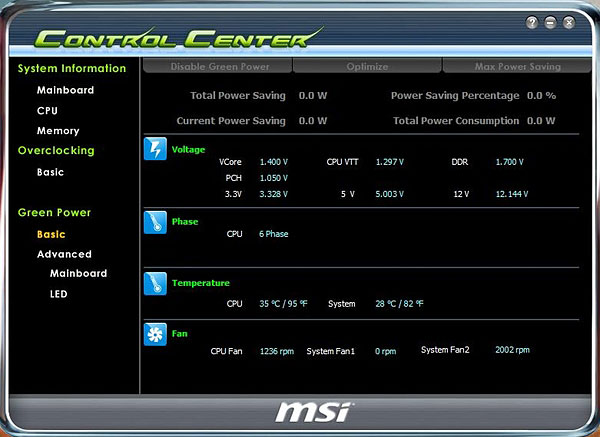The image size is (600, 437).
Task: Click the Voltage heading
Action: click(188, 150)
